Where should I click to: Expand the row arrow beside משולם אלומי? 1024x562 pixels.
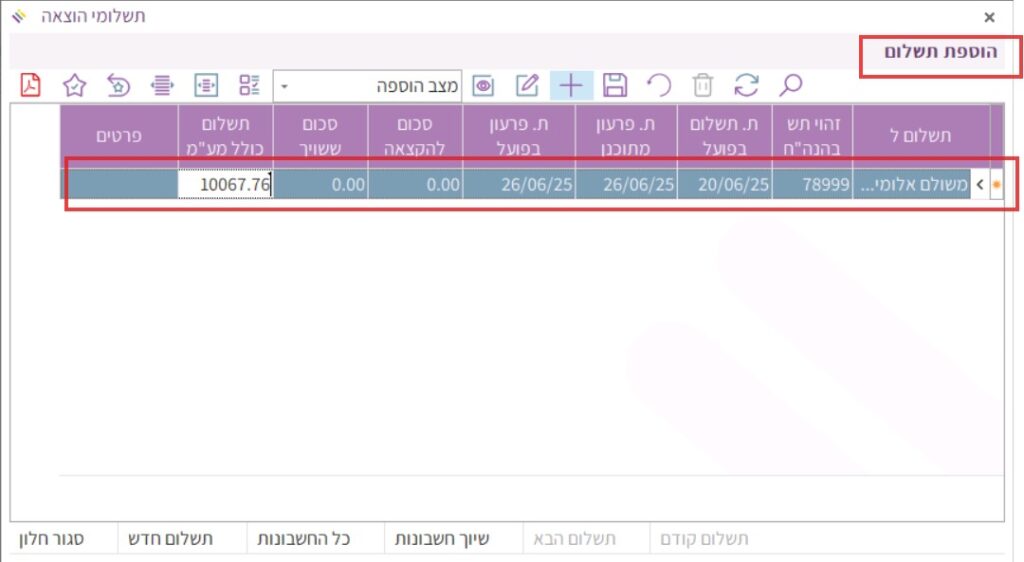979,185
